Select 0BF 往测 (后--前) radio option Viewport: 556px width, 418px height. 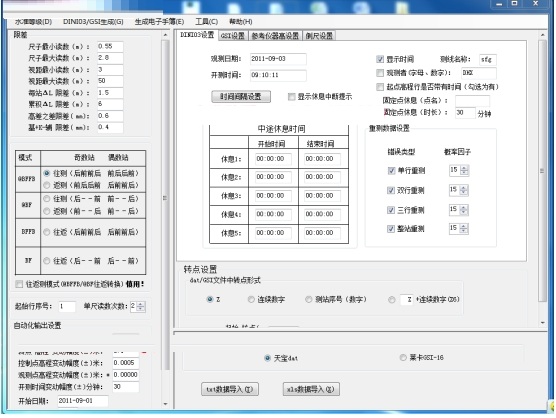pyautogui.click(x=46, y=199)
